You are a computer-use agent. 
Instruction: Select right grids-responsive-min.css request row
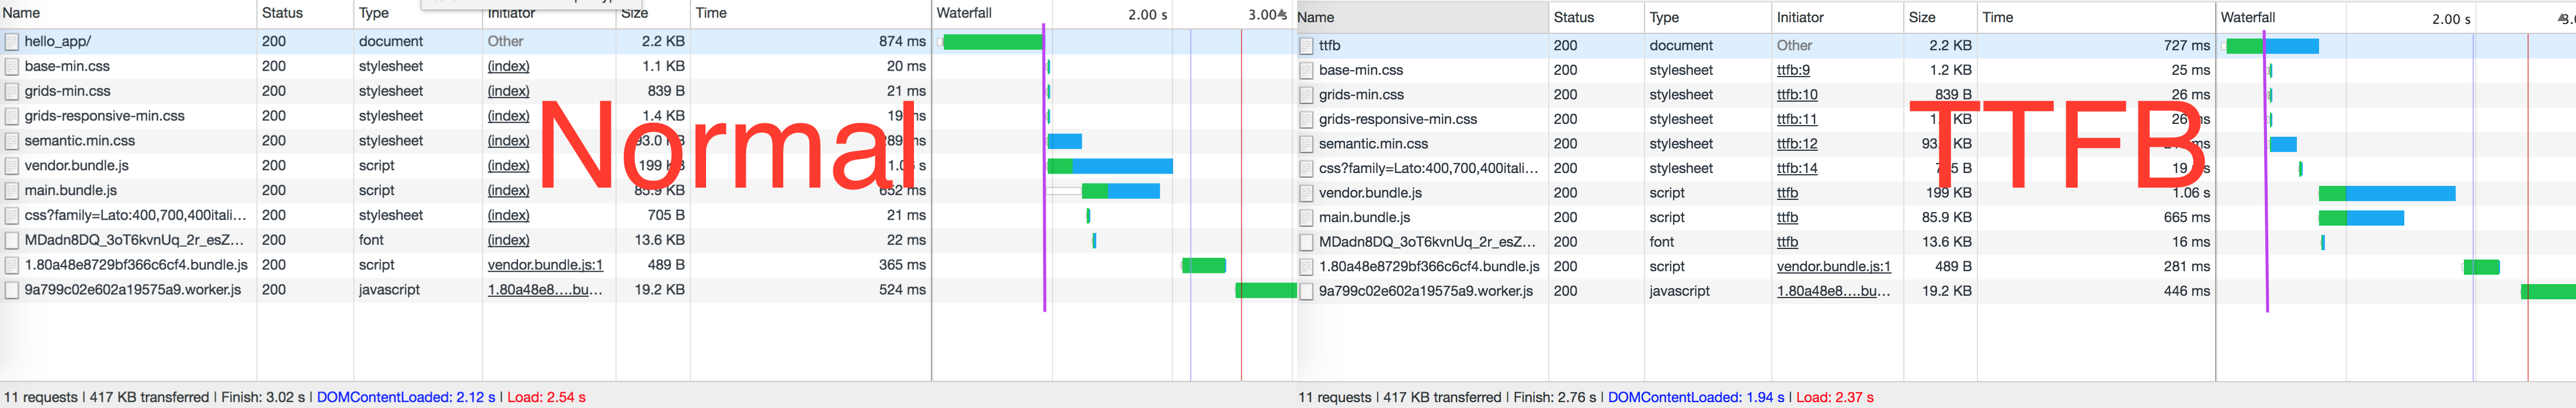(1756, 119)
